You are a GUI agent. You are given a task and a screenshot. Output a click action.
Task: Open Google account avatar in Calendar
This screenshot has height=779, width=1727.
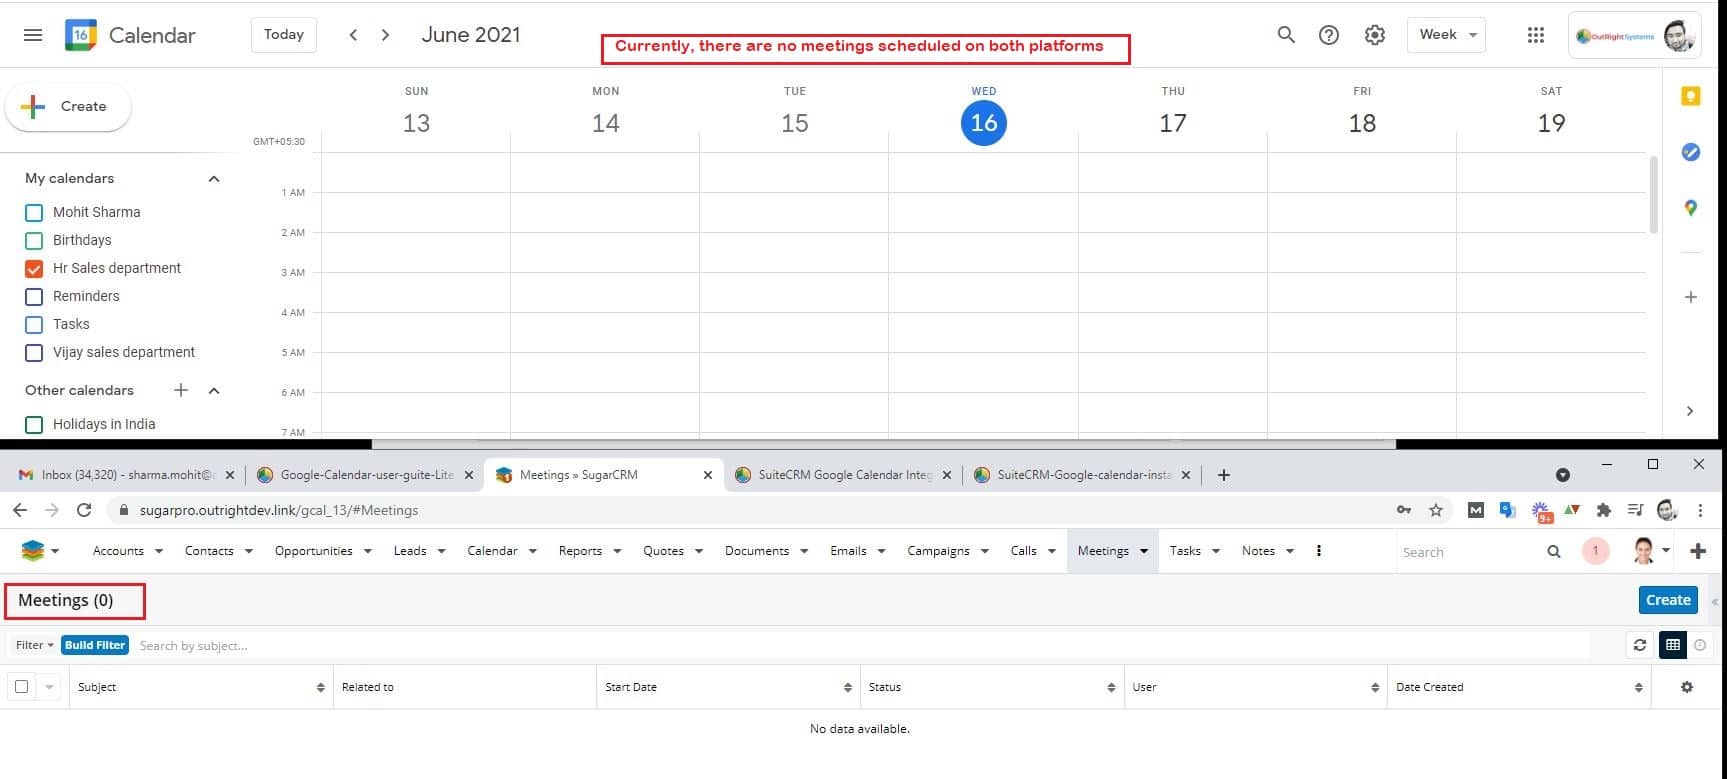(1679, 36)
